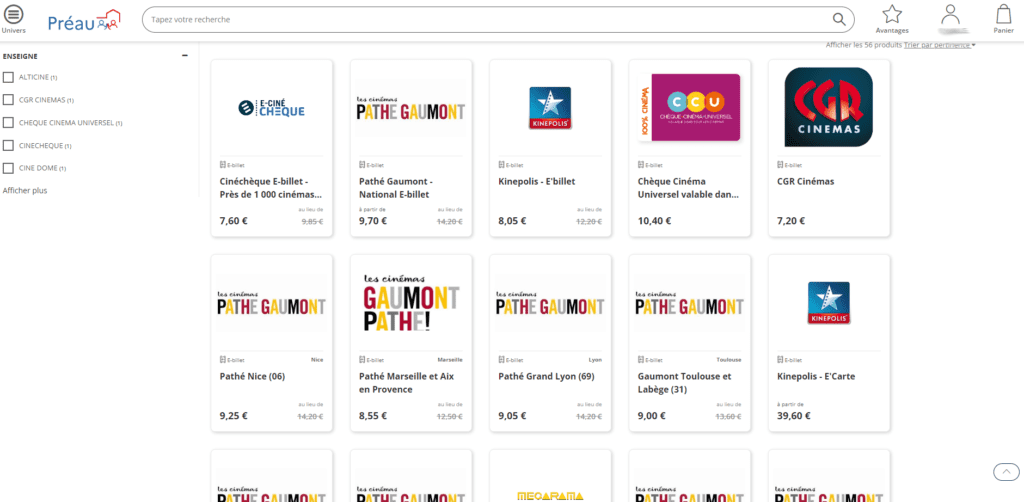Click the scroll-to-top arrow button
1024x502 pixels.
click(1005, 471)
